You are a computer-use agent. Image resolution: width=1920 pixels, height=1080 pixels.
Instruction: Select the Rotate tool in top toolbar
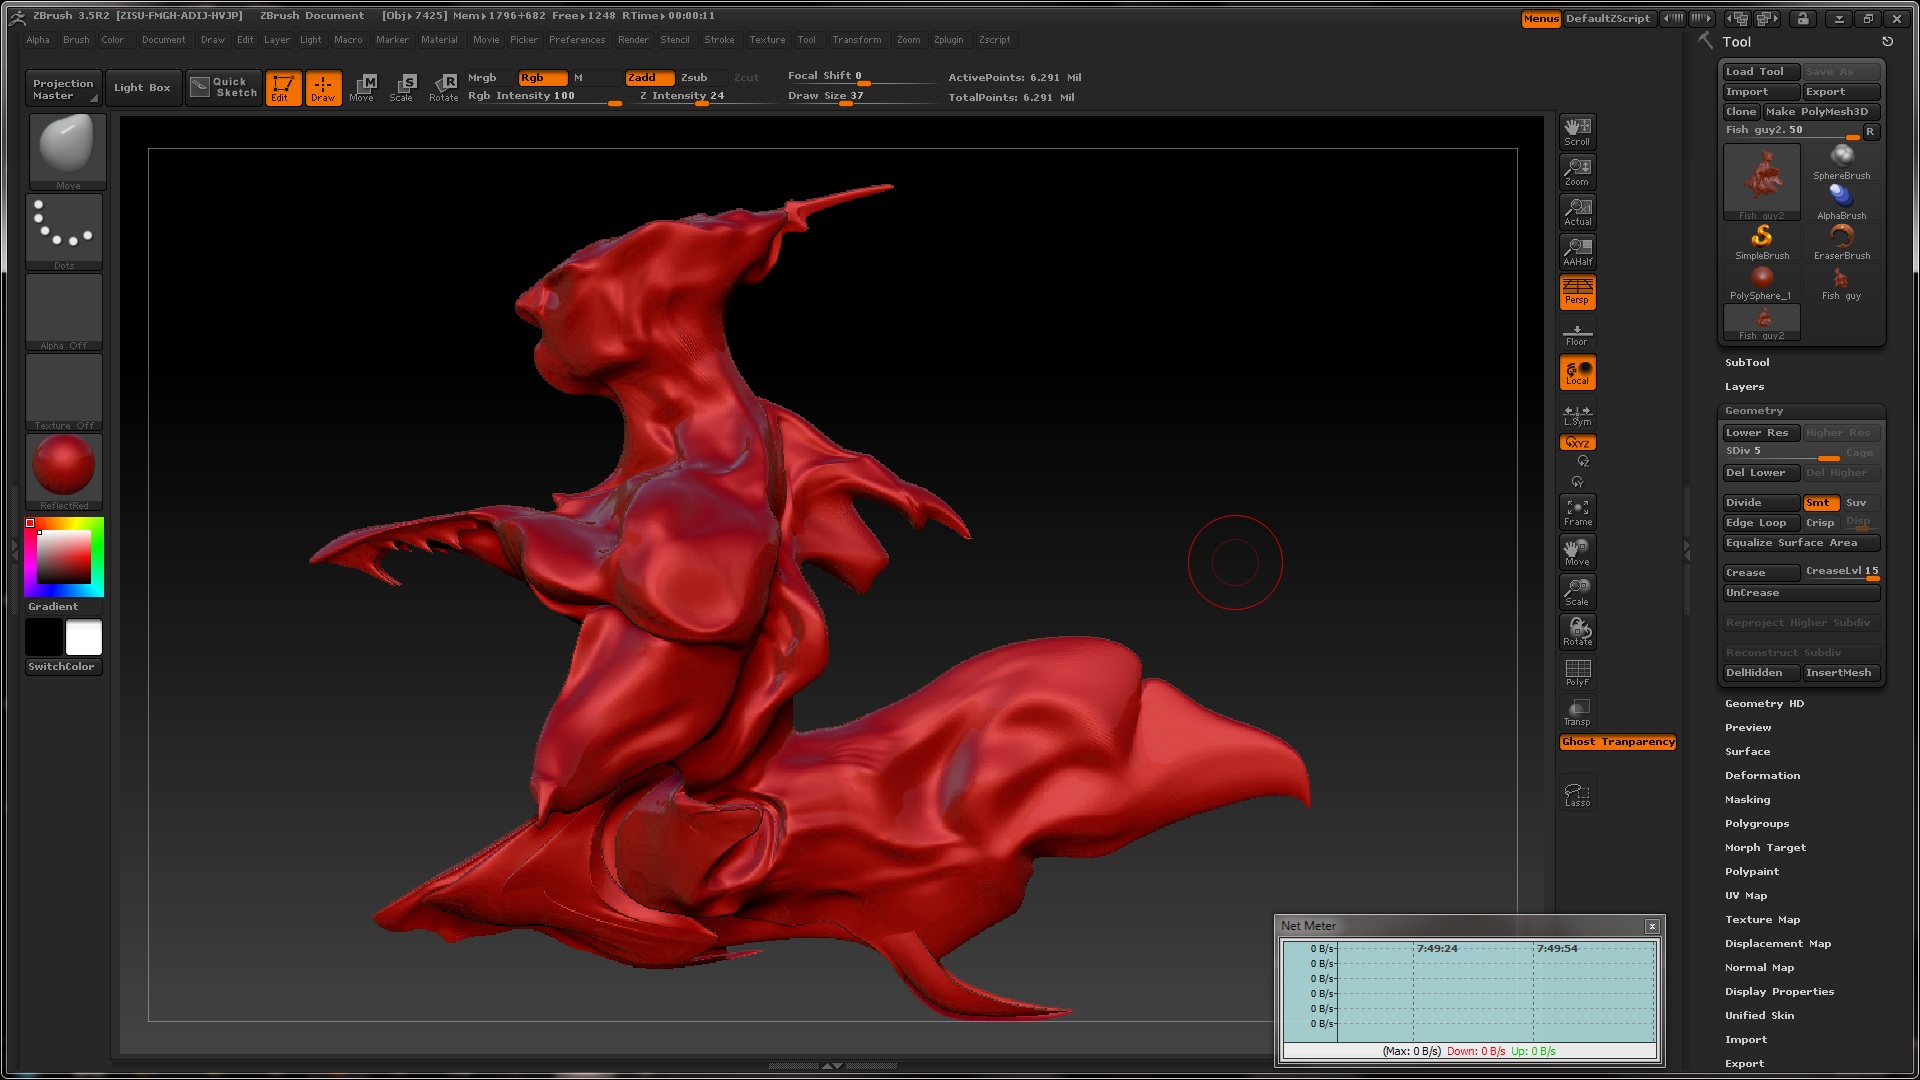[443, 87]
